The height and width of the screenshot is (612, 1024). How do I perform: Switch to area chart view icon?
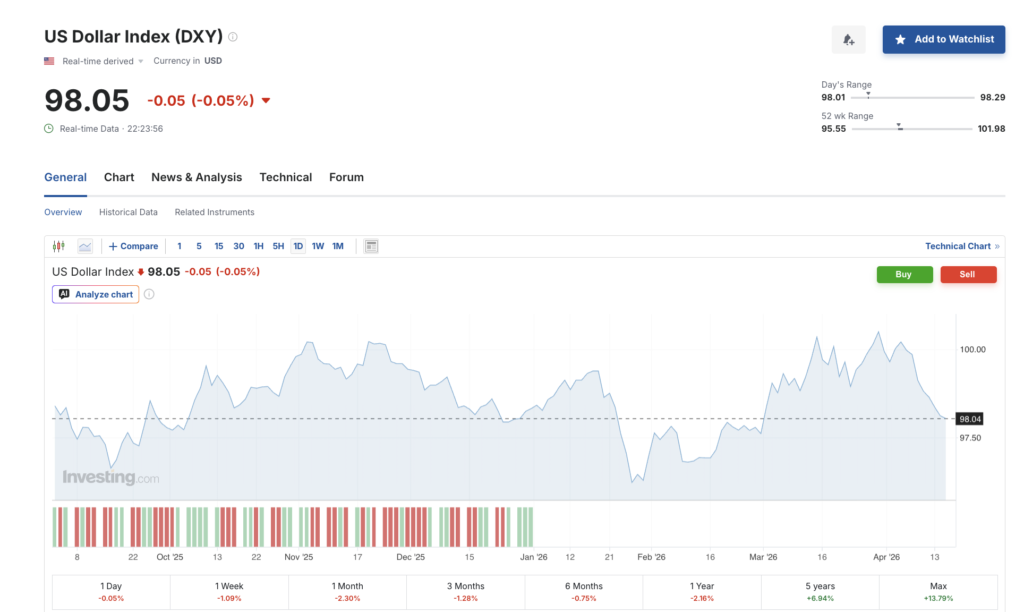coord(84,245)
